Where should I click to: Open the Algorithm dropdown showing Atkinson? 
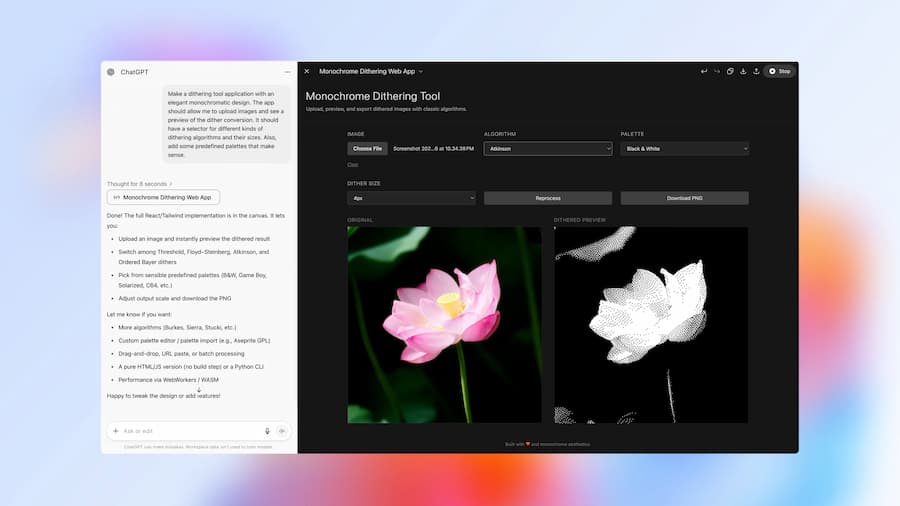[548, 148]
